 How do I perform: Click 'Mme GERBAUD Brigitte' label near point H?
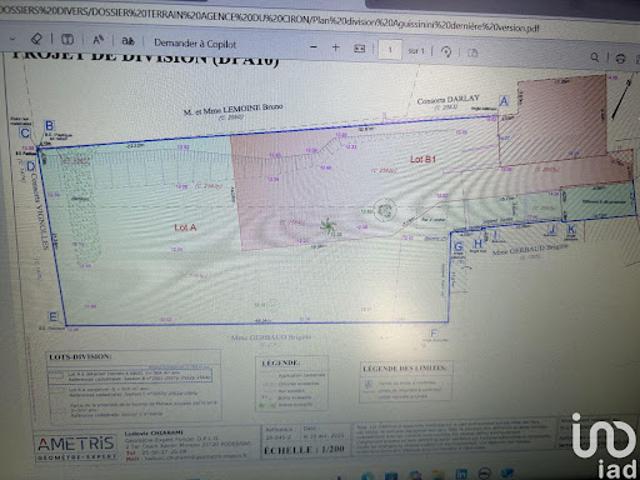tap(528, 250)
